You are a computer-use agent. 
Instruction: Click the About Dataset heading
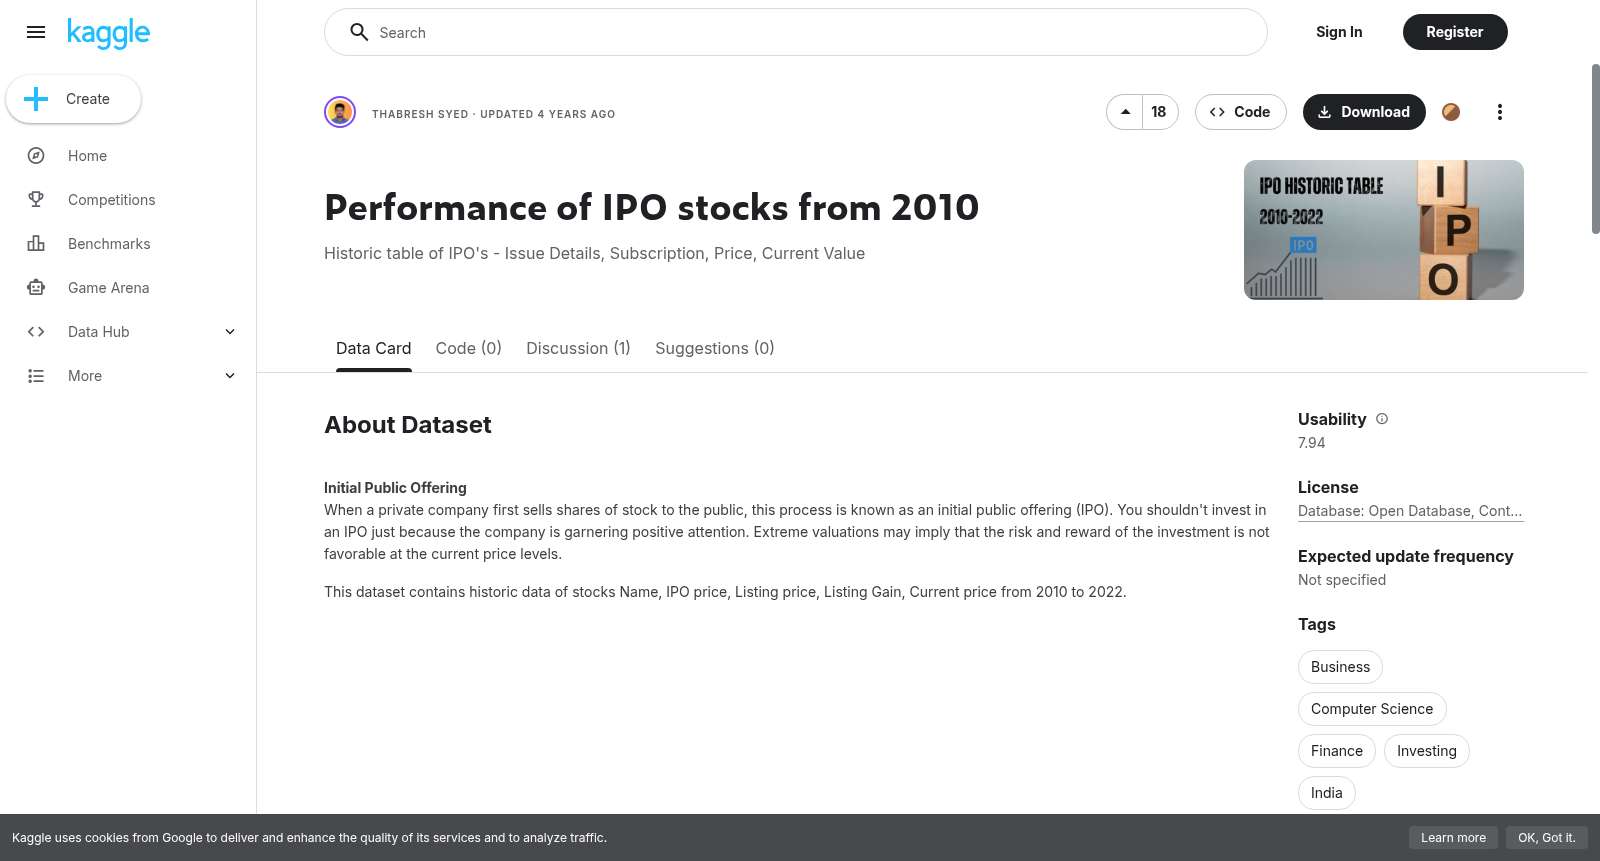coord(408,425)
